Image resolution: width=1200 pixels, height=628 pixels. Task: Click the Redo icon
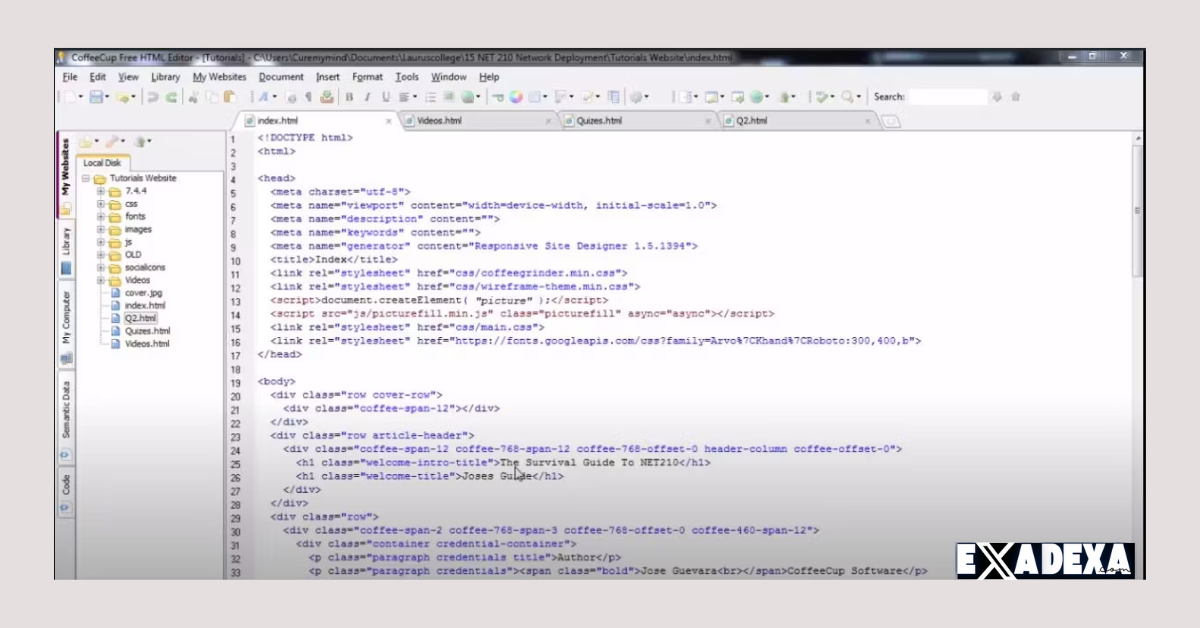[174, 96]
